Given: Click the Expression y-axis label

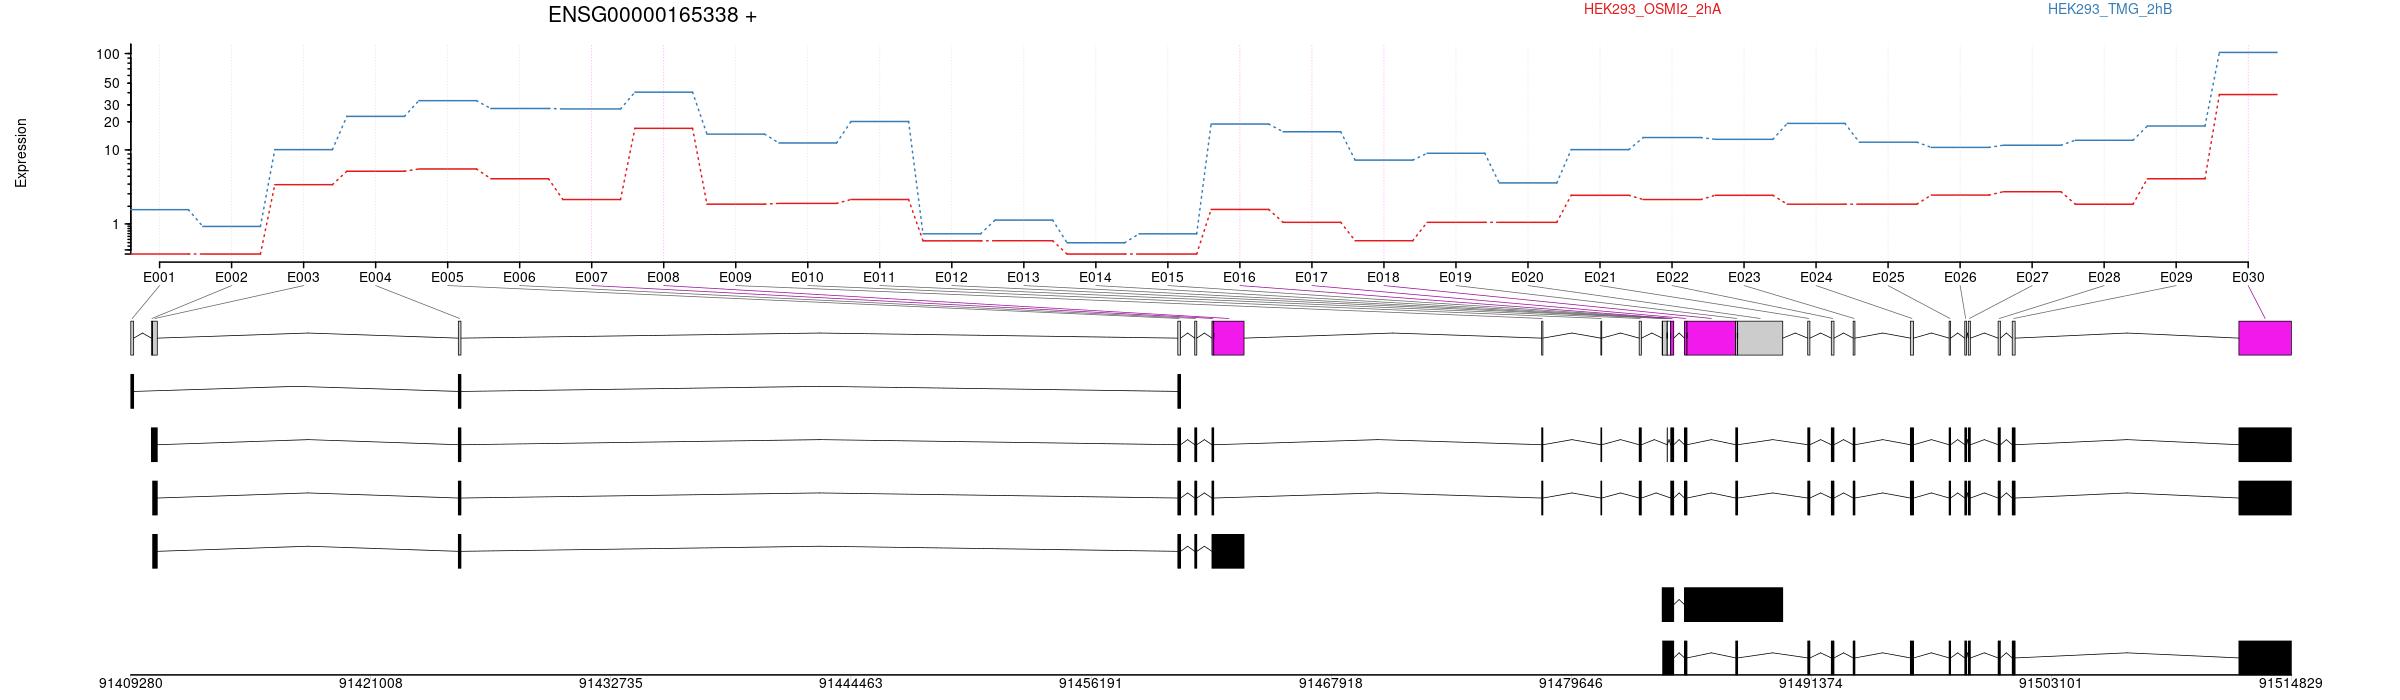Looking at the screenshot, I should pyautogui.click(x=21, y=153).
